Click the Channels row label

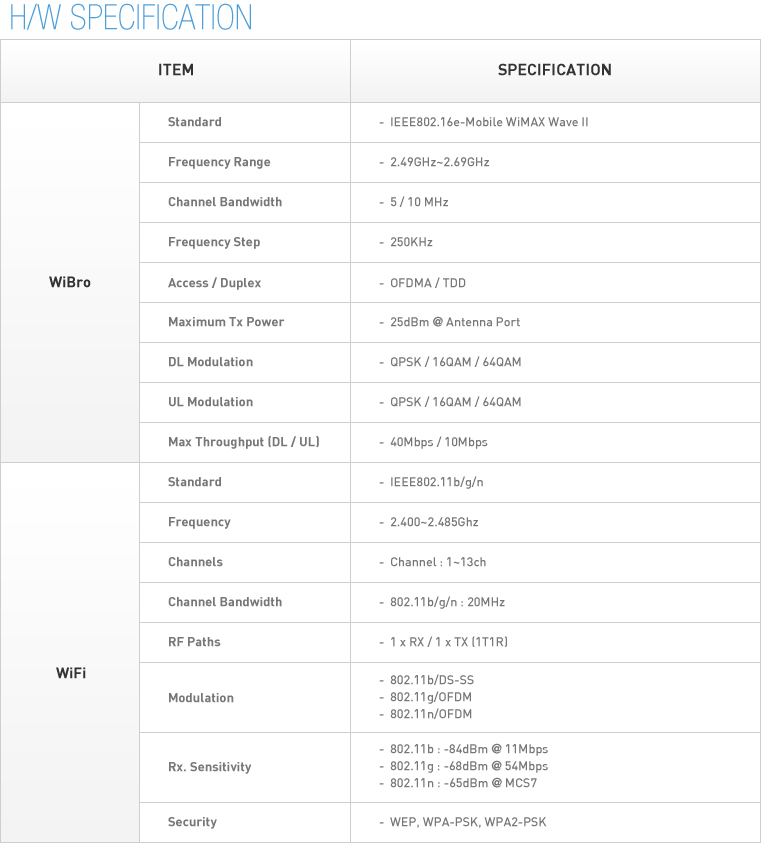(195, 562)
